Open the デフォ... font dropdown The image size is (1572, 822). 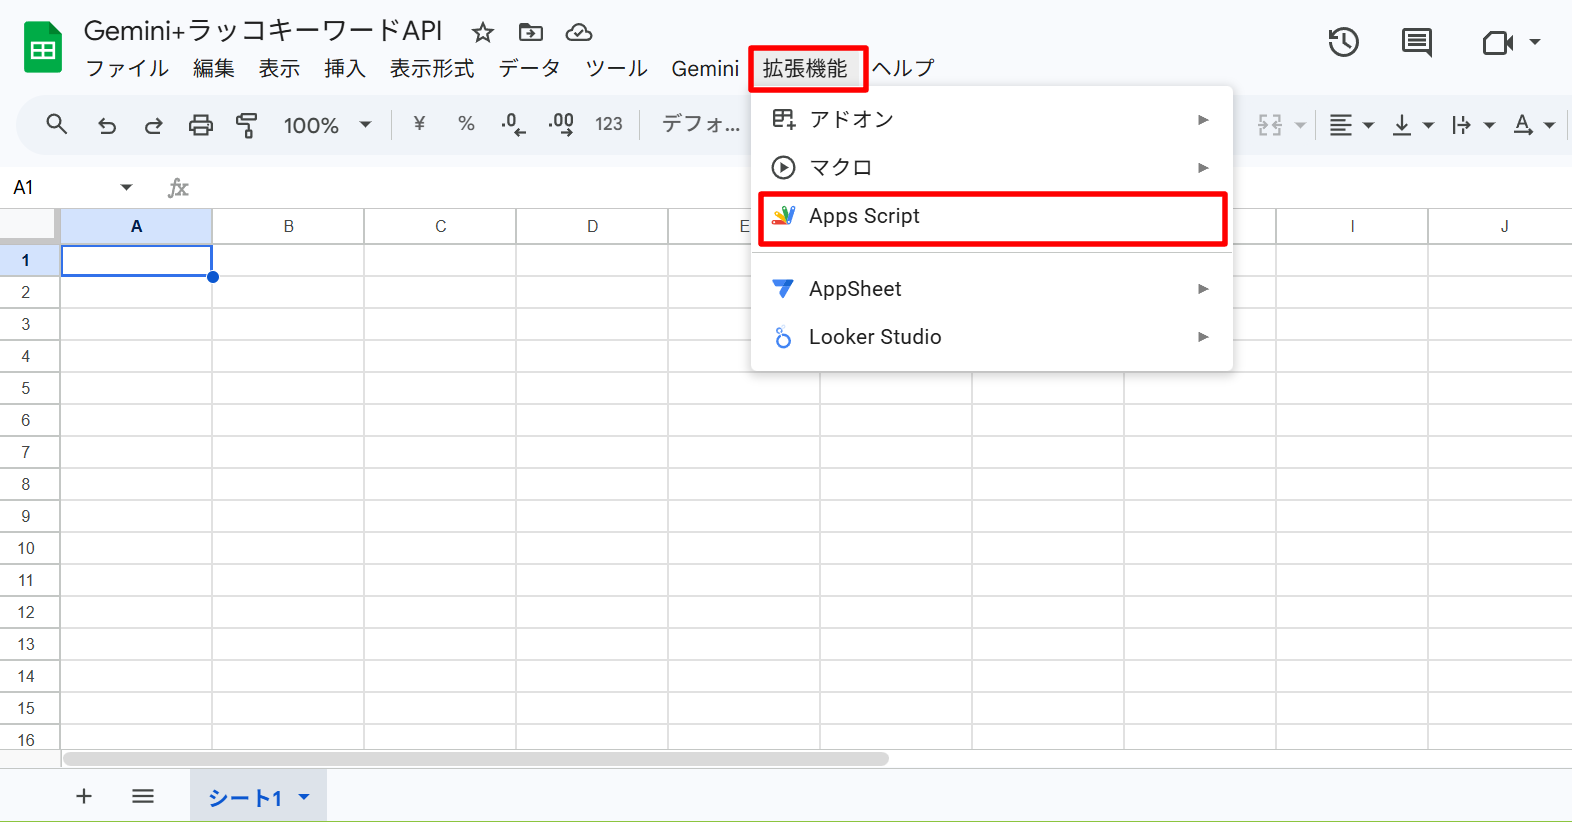tap(701, 124)
